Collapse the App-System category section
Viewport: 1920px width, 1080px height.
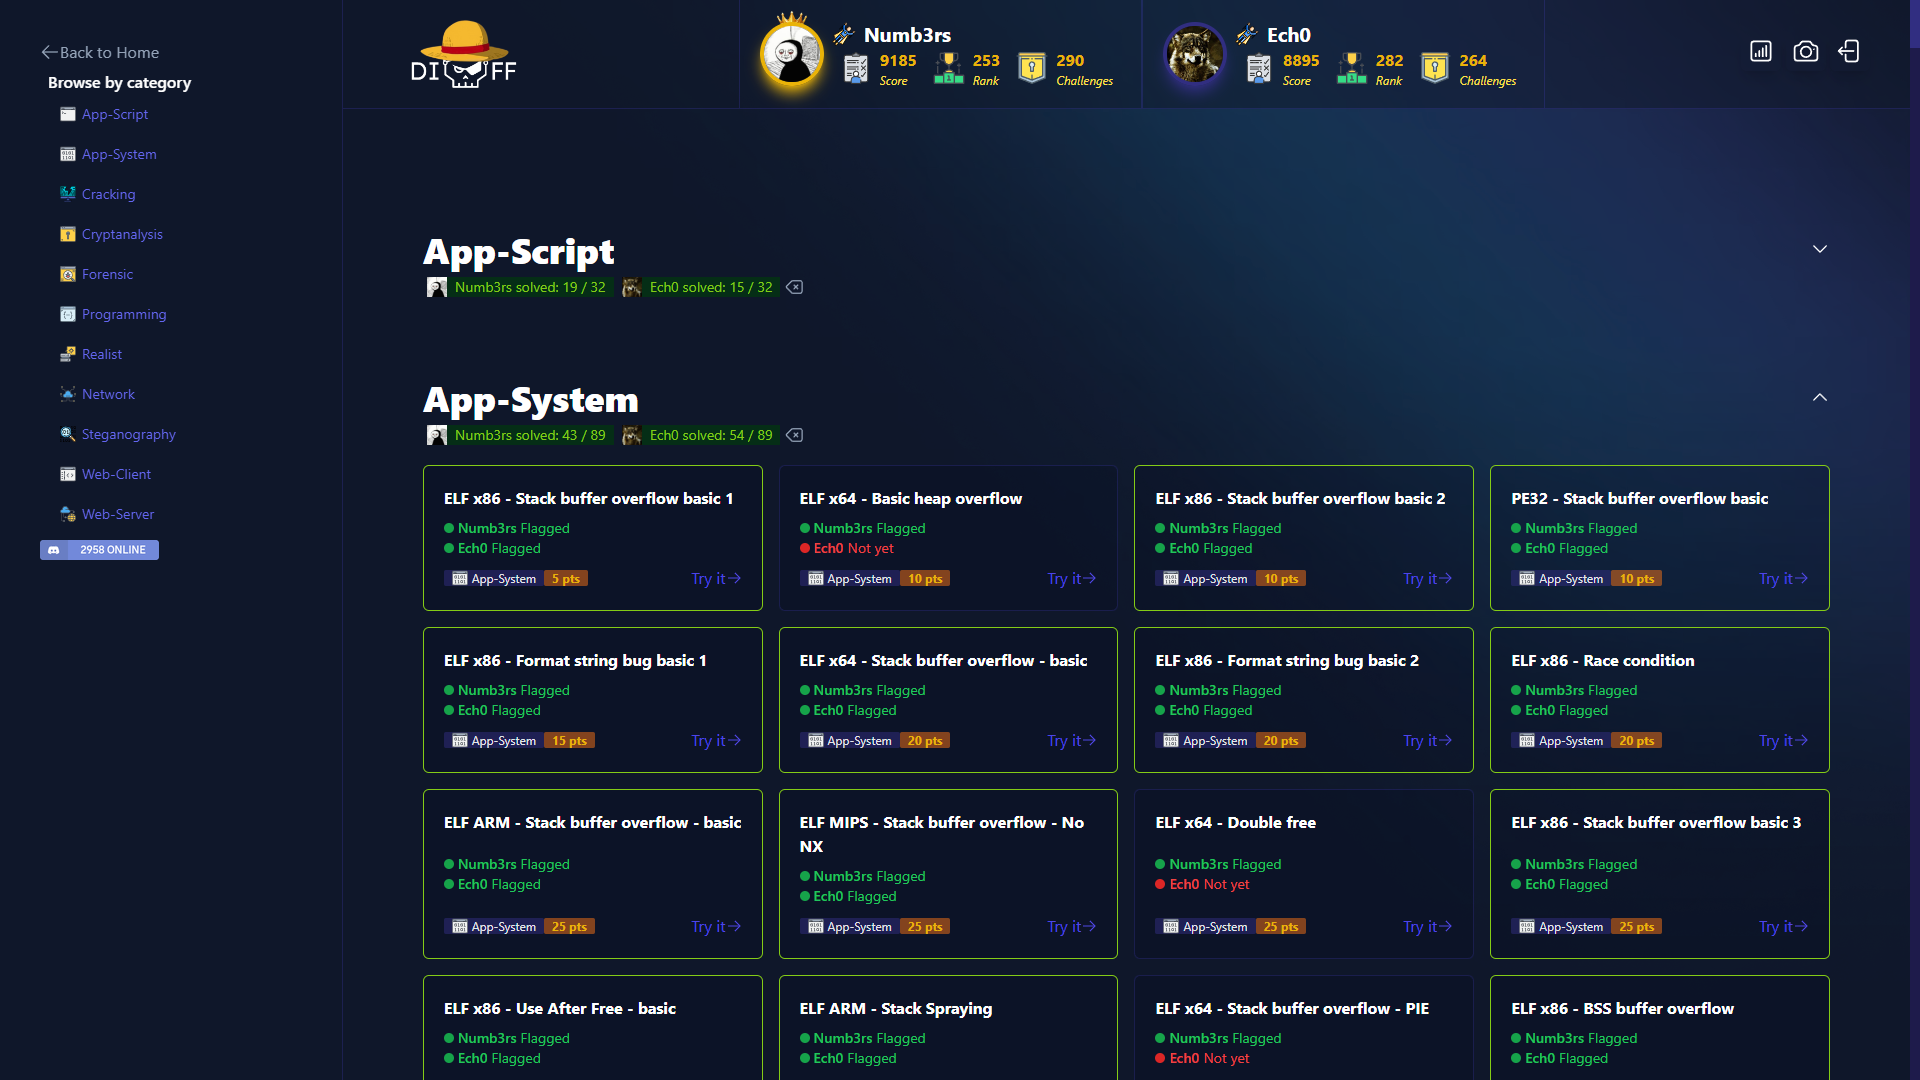click(1820, 397)
